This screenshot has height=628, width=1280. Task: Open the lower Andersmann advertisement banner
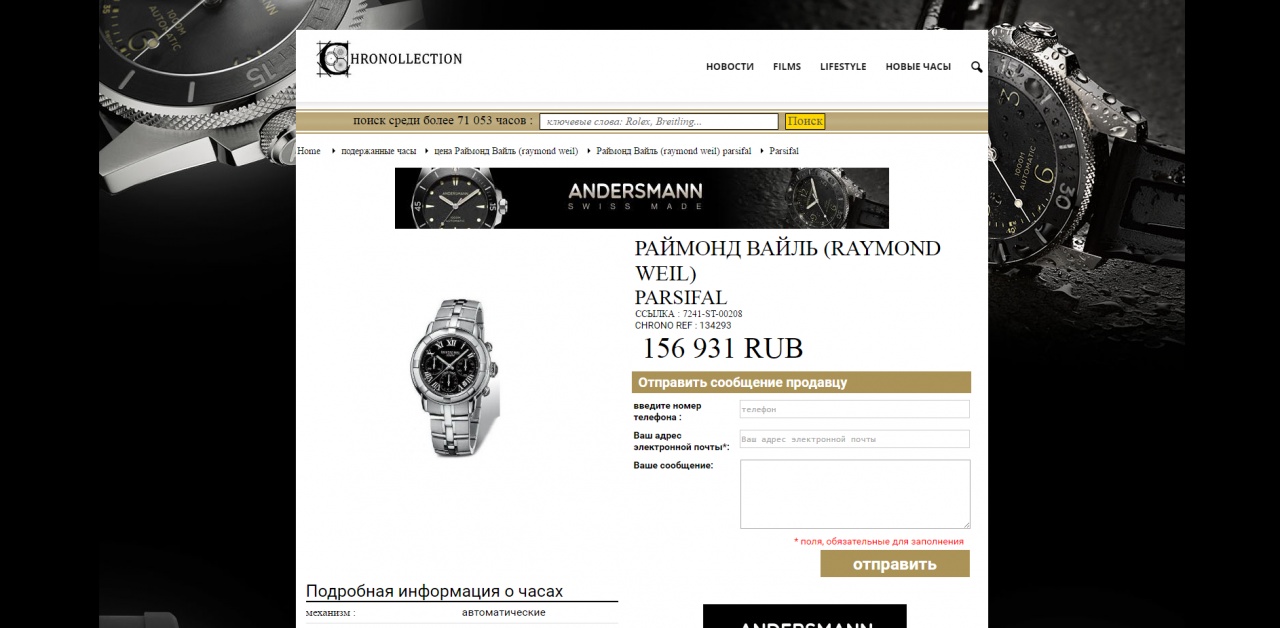pyautogui.click(x=805, y=616)
